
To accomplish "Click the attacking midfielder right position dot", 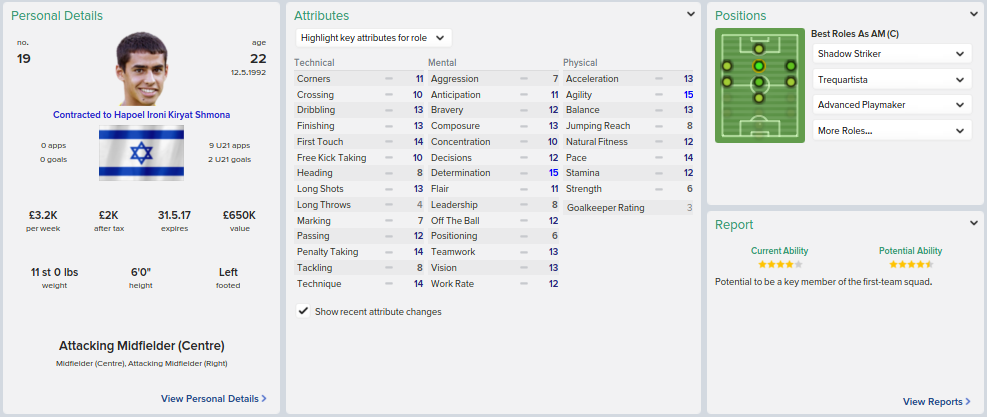I will (791, 66).
